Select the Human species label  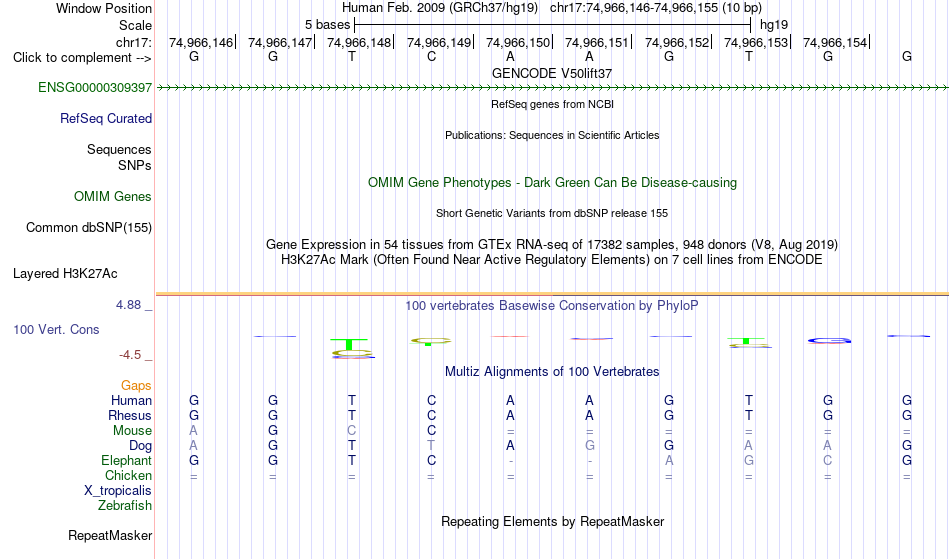[x=131, y=400]
